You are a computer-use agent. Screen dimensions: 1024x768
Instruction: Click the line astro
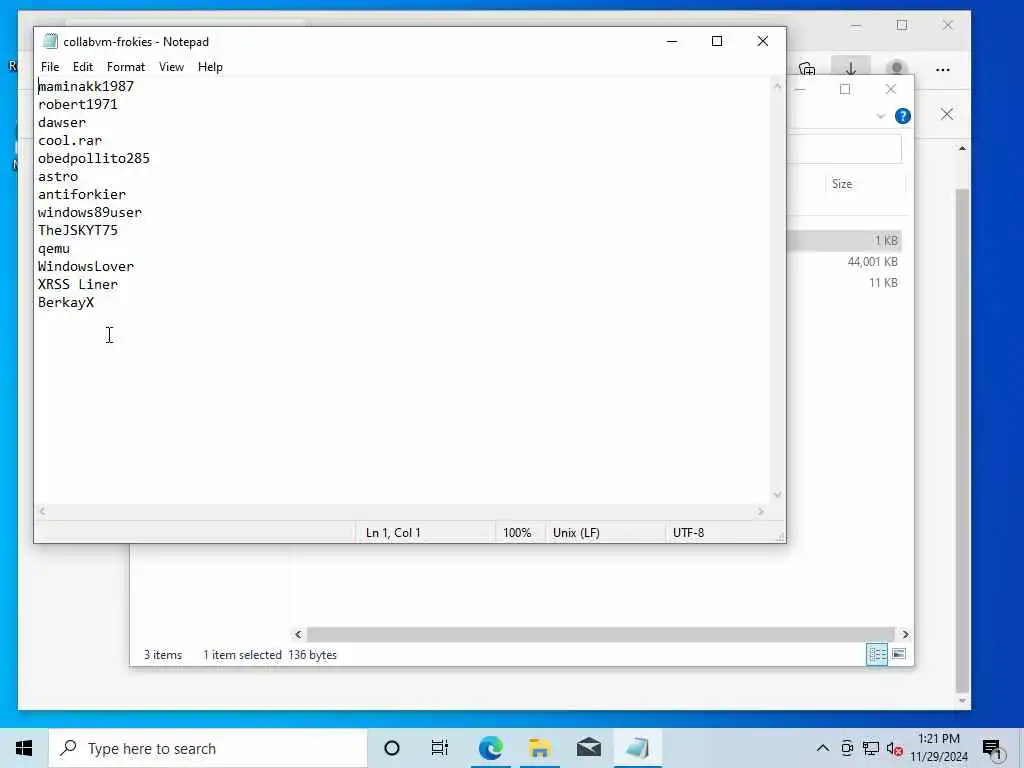(58, 176)
